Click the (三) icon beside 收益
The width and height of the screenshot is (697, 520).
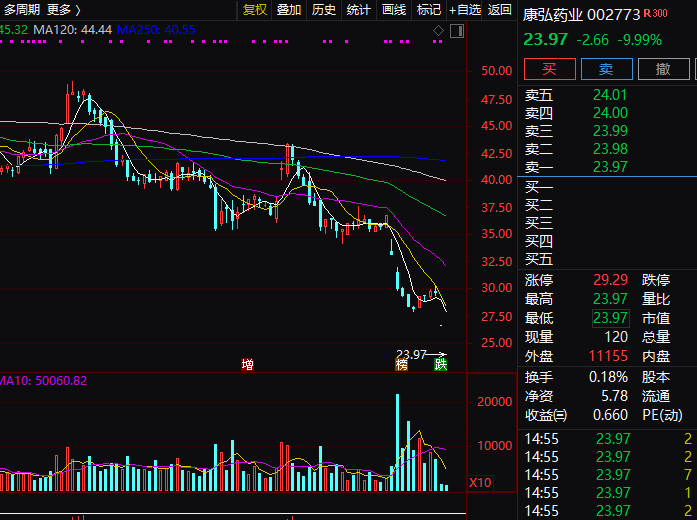click(561, 415)
